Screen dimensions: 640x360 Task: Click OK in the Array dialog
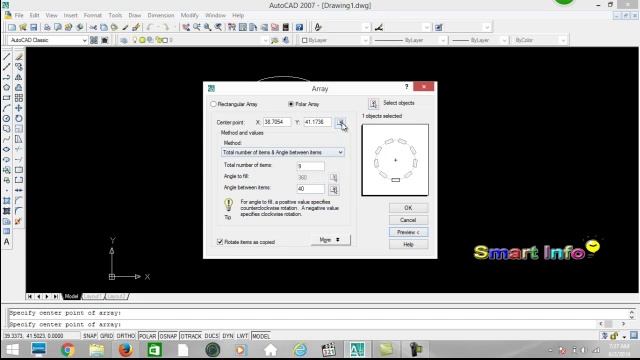click(408, 208)
